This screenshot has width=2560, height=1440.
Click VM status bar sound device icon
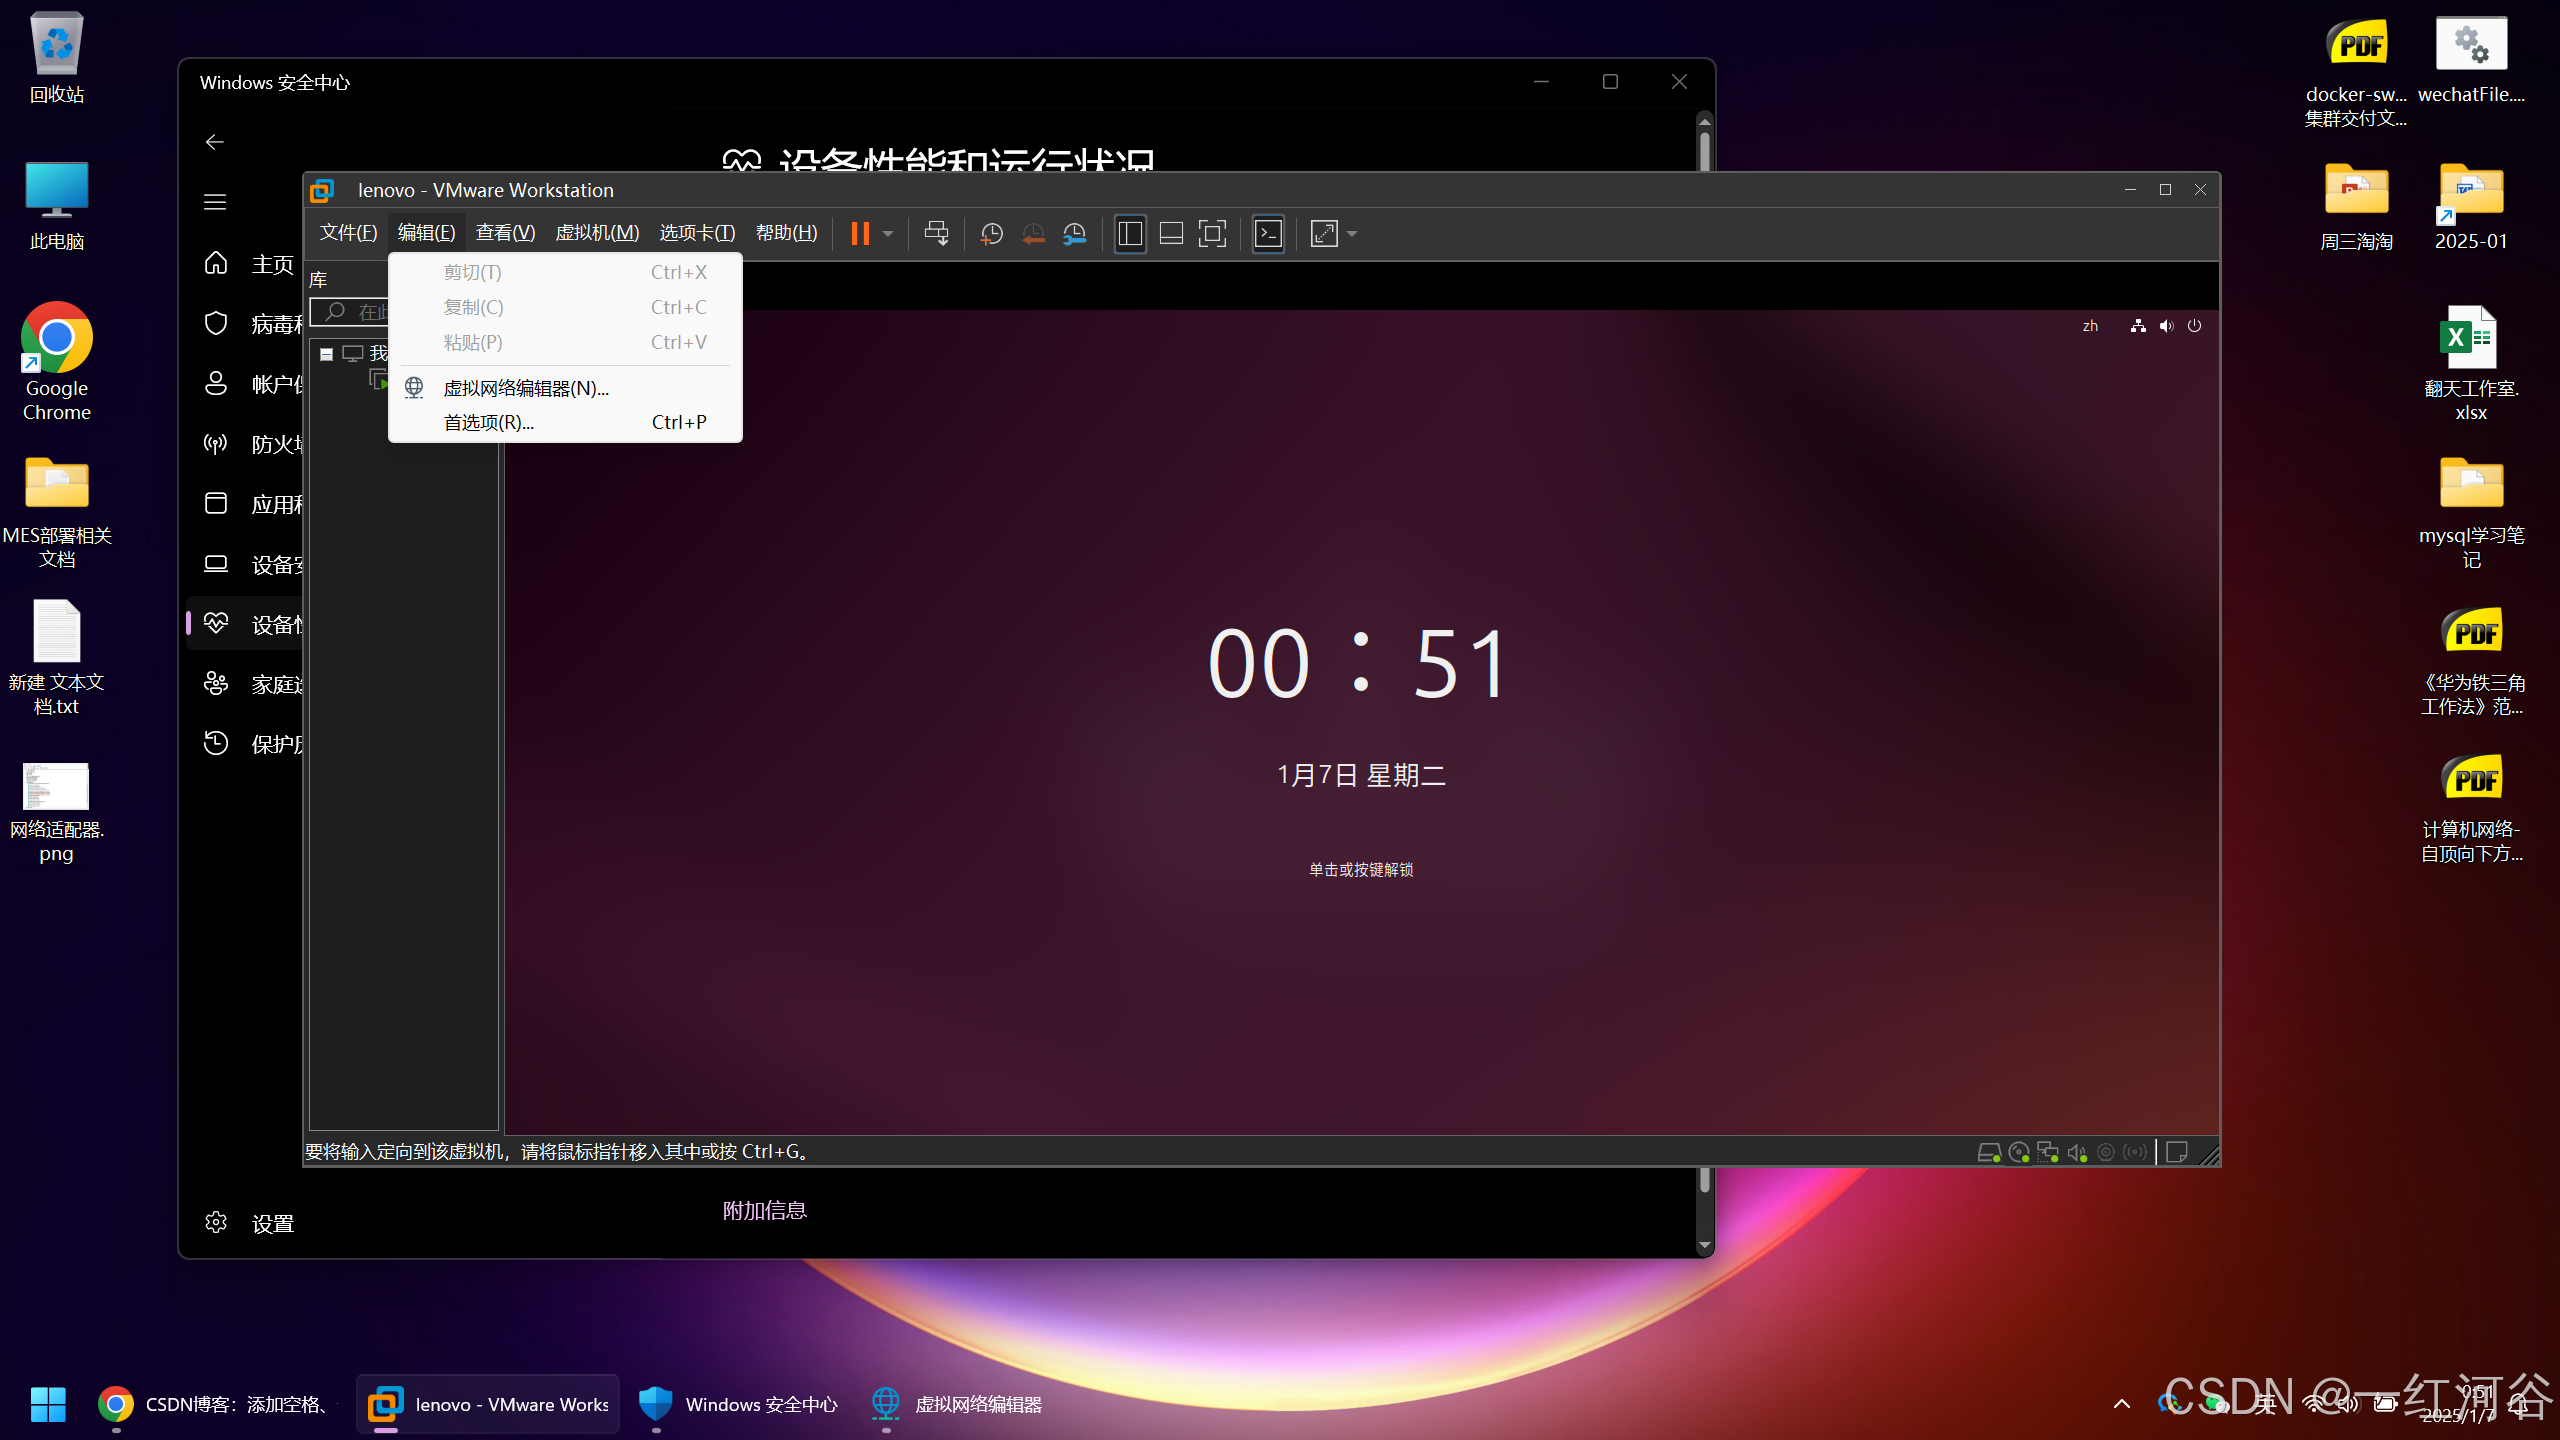(x=2077, y=1153)
